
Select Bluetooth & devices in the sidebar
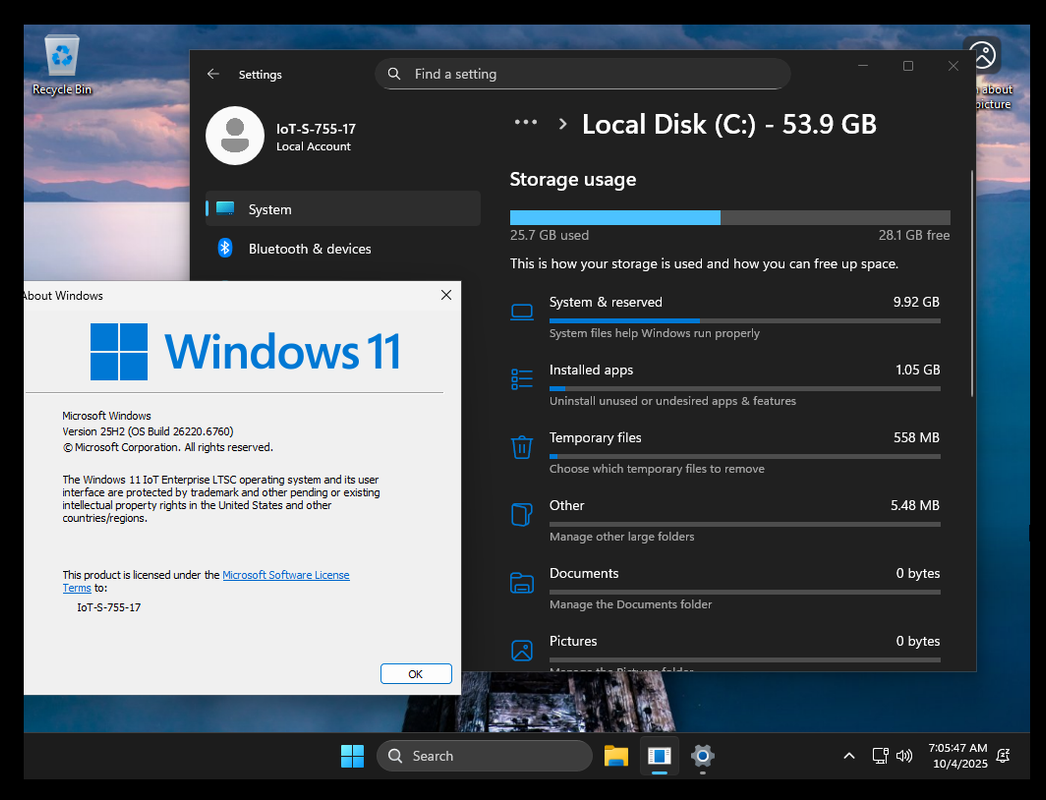tap(343, 248)
